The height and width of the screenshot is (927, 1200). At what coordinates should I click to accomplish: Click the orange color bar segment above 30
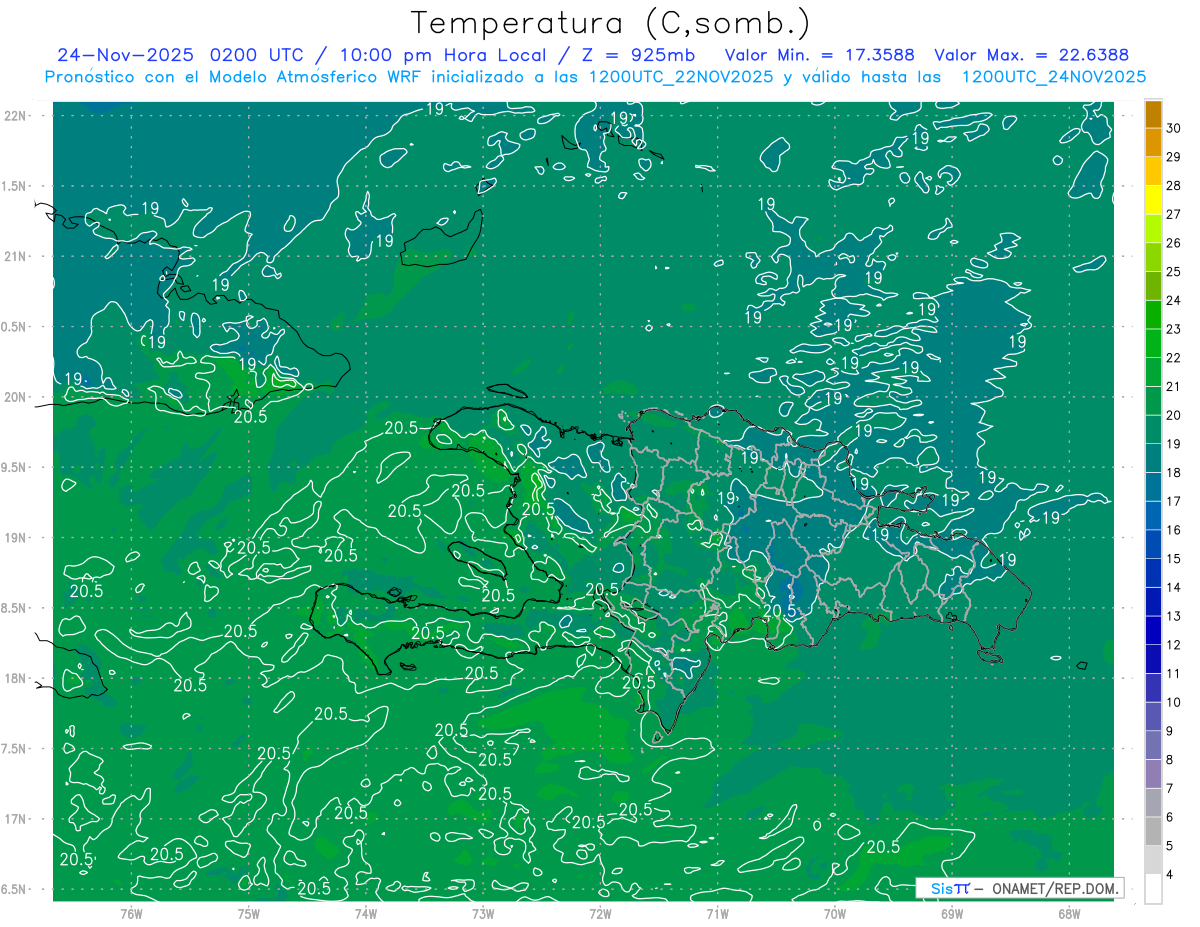(x=1153, y=114)
